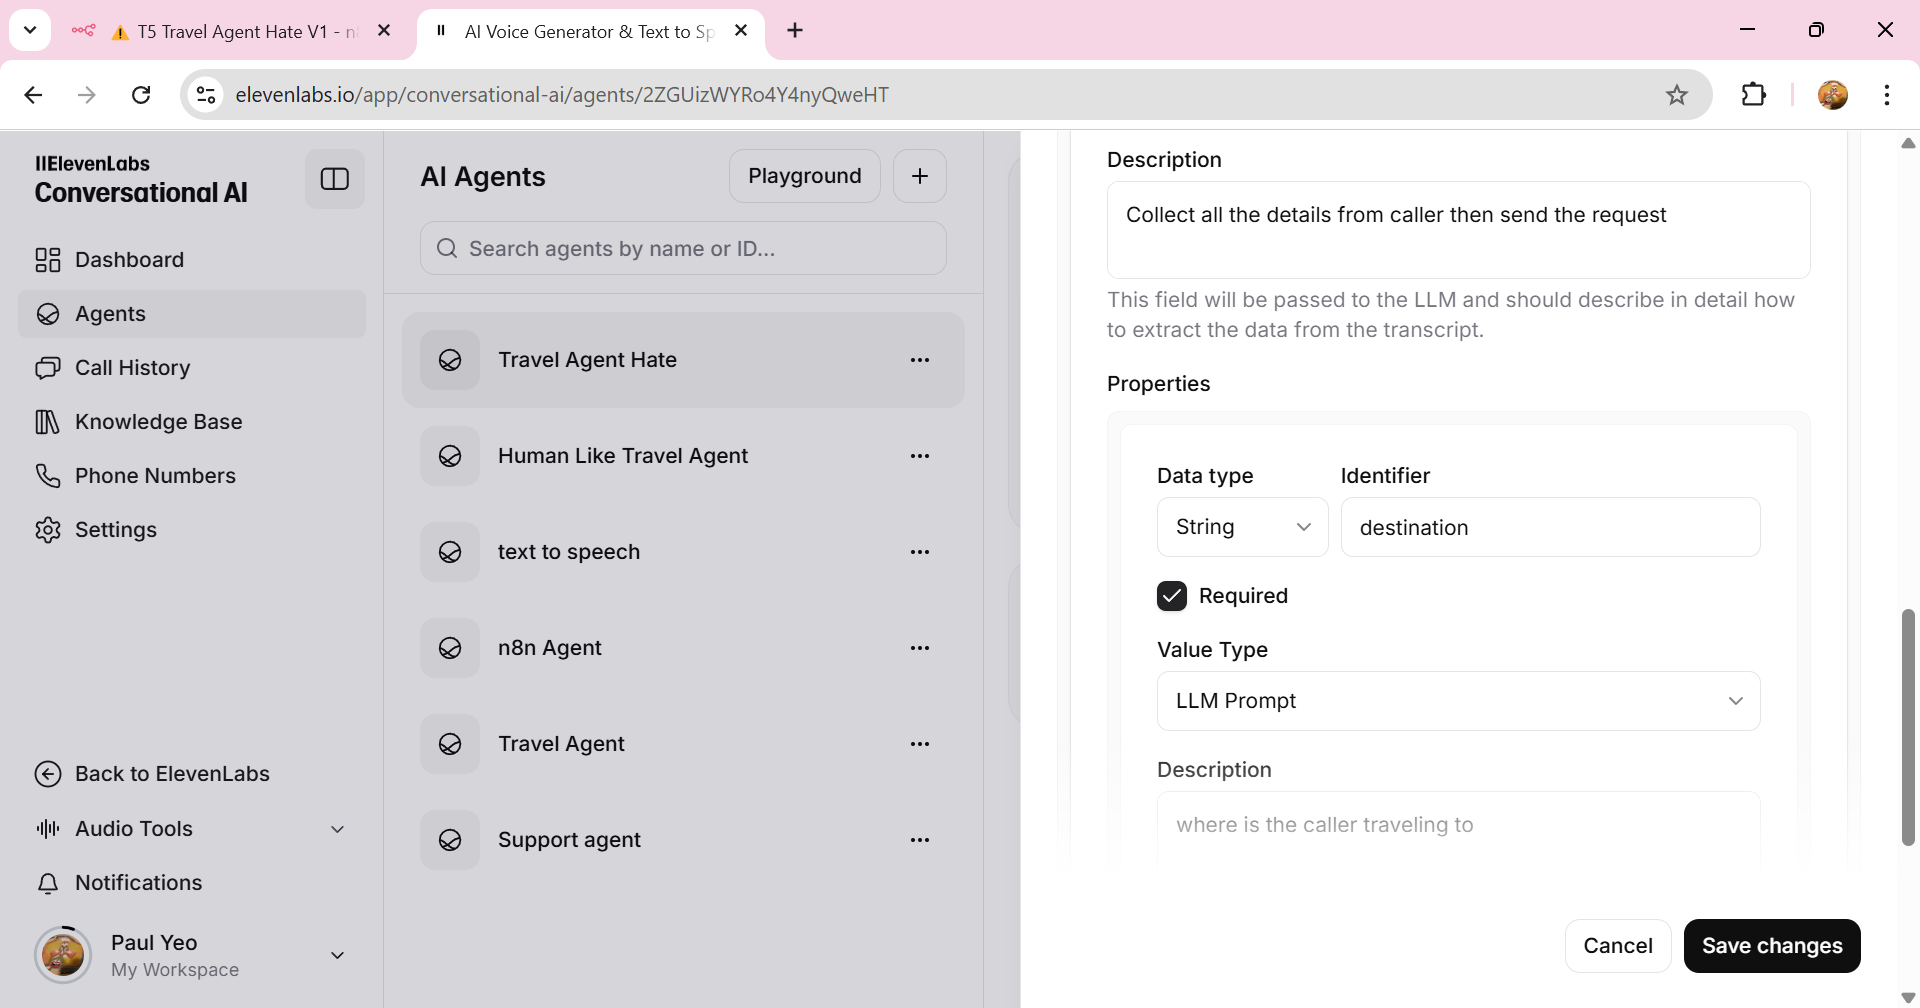Switch to T5 Travel Agent Hate V1 tab
The image size is (1920, 1008).
[x=232, y=31]
